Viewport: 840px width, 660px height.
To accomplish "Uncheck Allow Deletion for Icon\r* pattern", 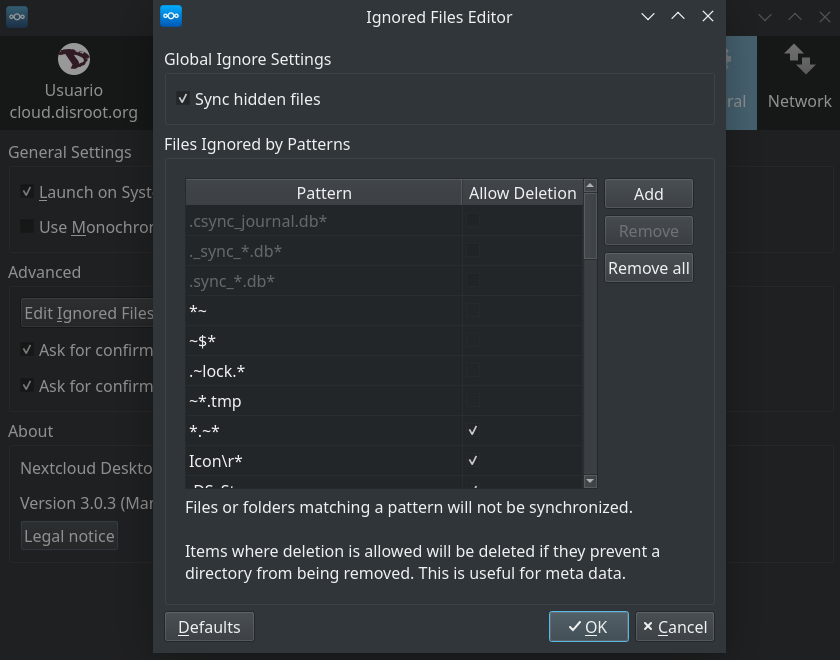I will coord(473,461).
